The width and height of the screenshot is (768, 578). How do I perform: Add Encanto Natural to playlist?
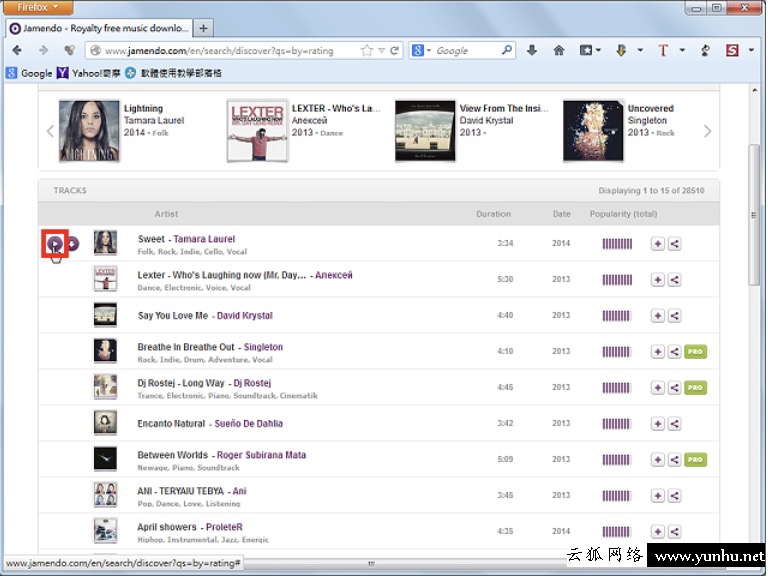pyautogui.click(x=657, y=423)
